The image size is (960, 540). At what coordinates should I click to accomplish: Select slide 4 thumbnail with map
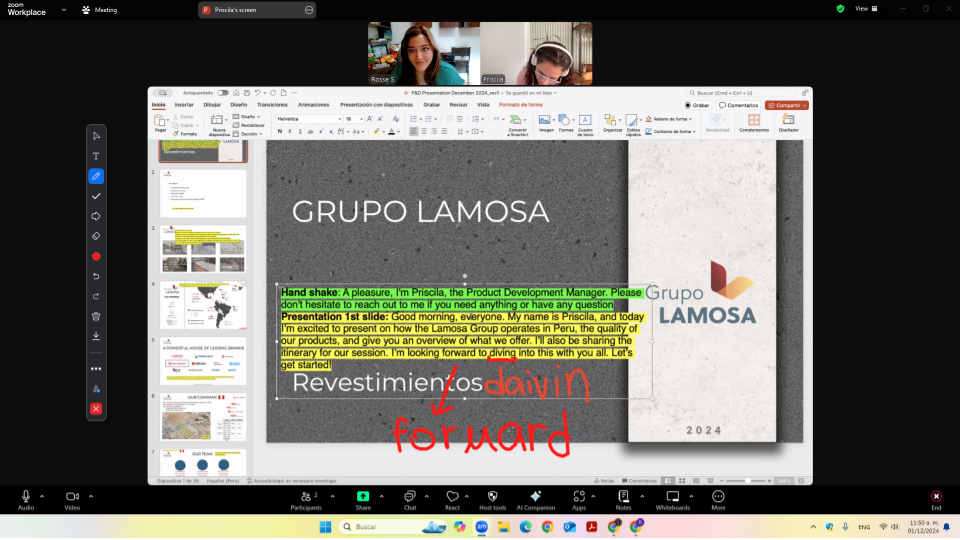pos(203,306)
